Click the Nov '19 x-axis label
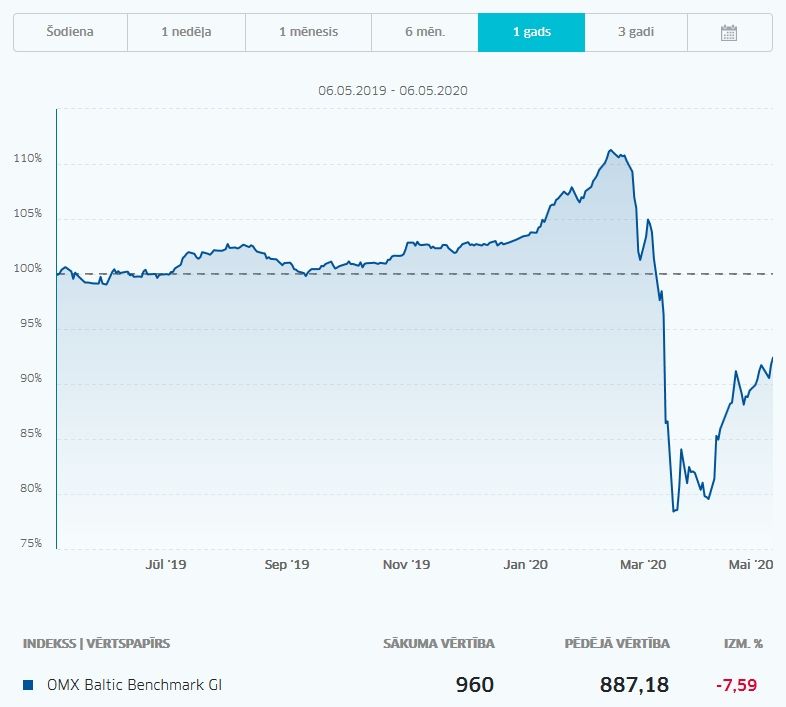The width and height of the screenshot is (786, 707). coord(407,565)
